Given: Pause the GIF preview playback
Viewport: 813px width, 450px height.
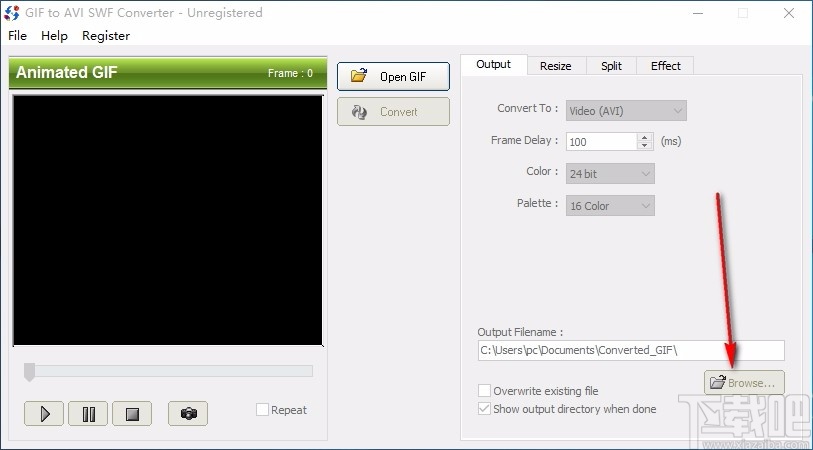Looking at the screenshot, I should point(88,414).
